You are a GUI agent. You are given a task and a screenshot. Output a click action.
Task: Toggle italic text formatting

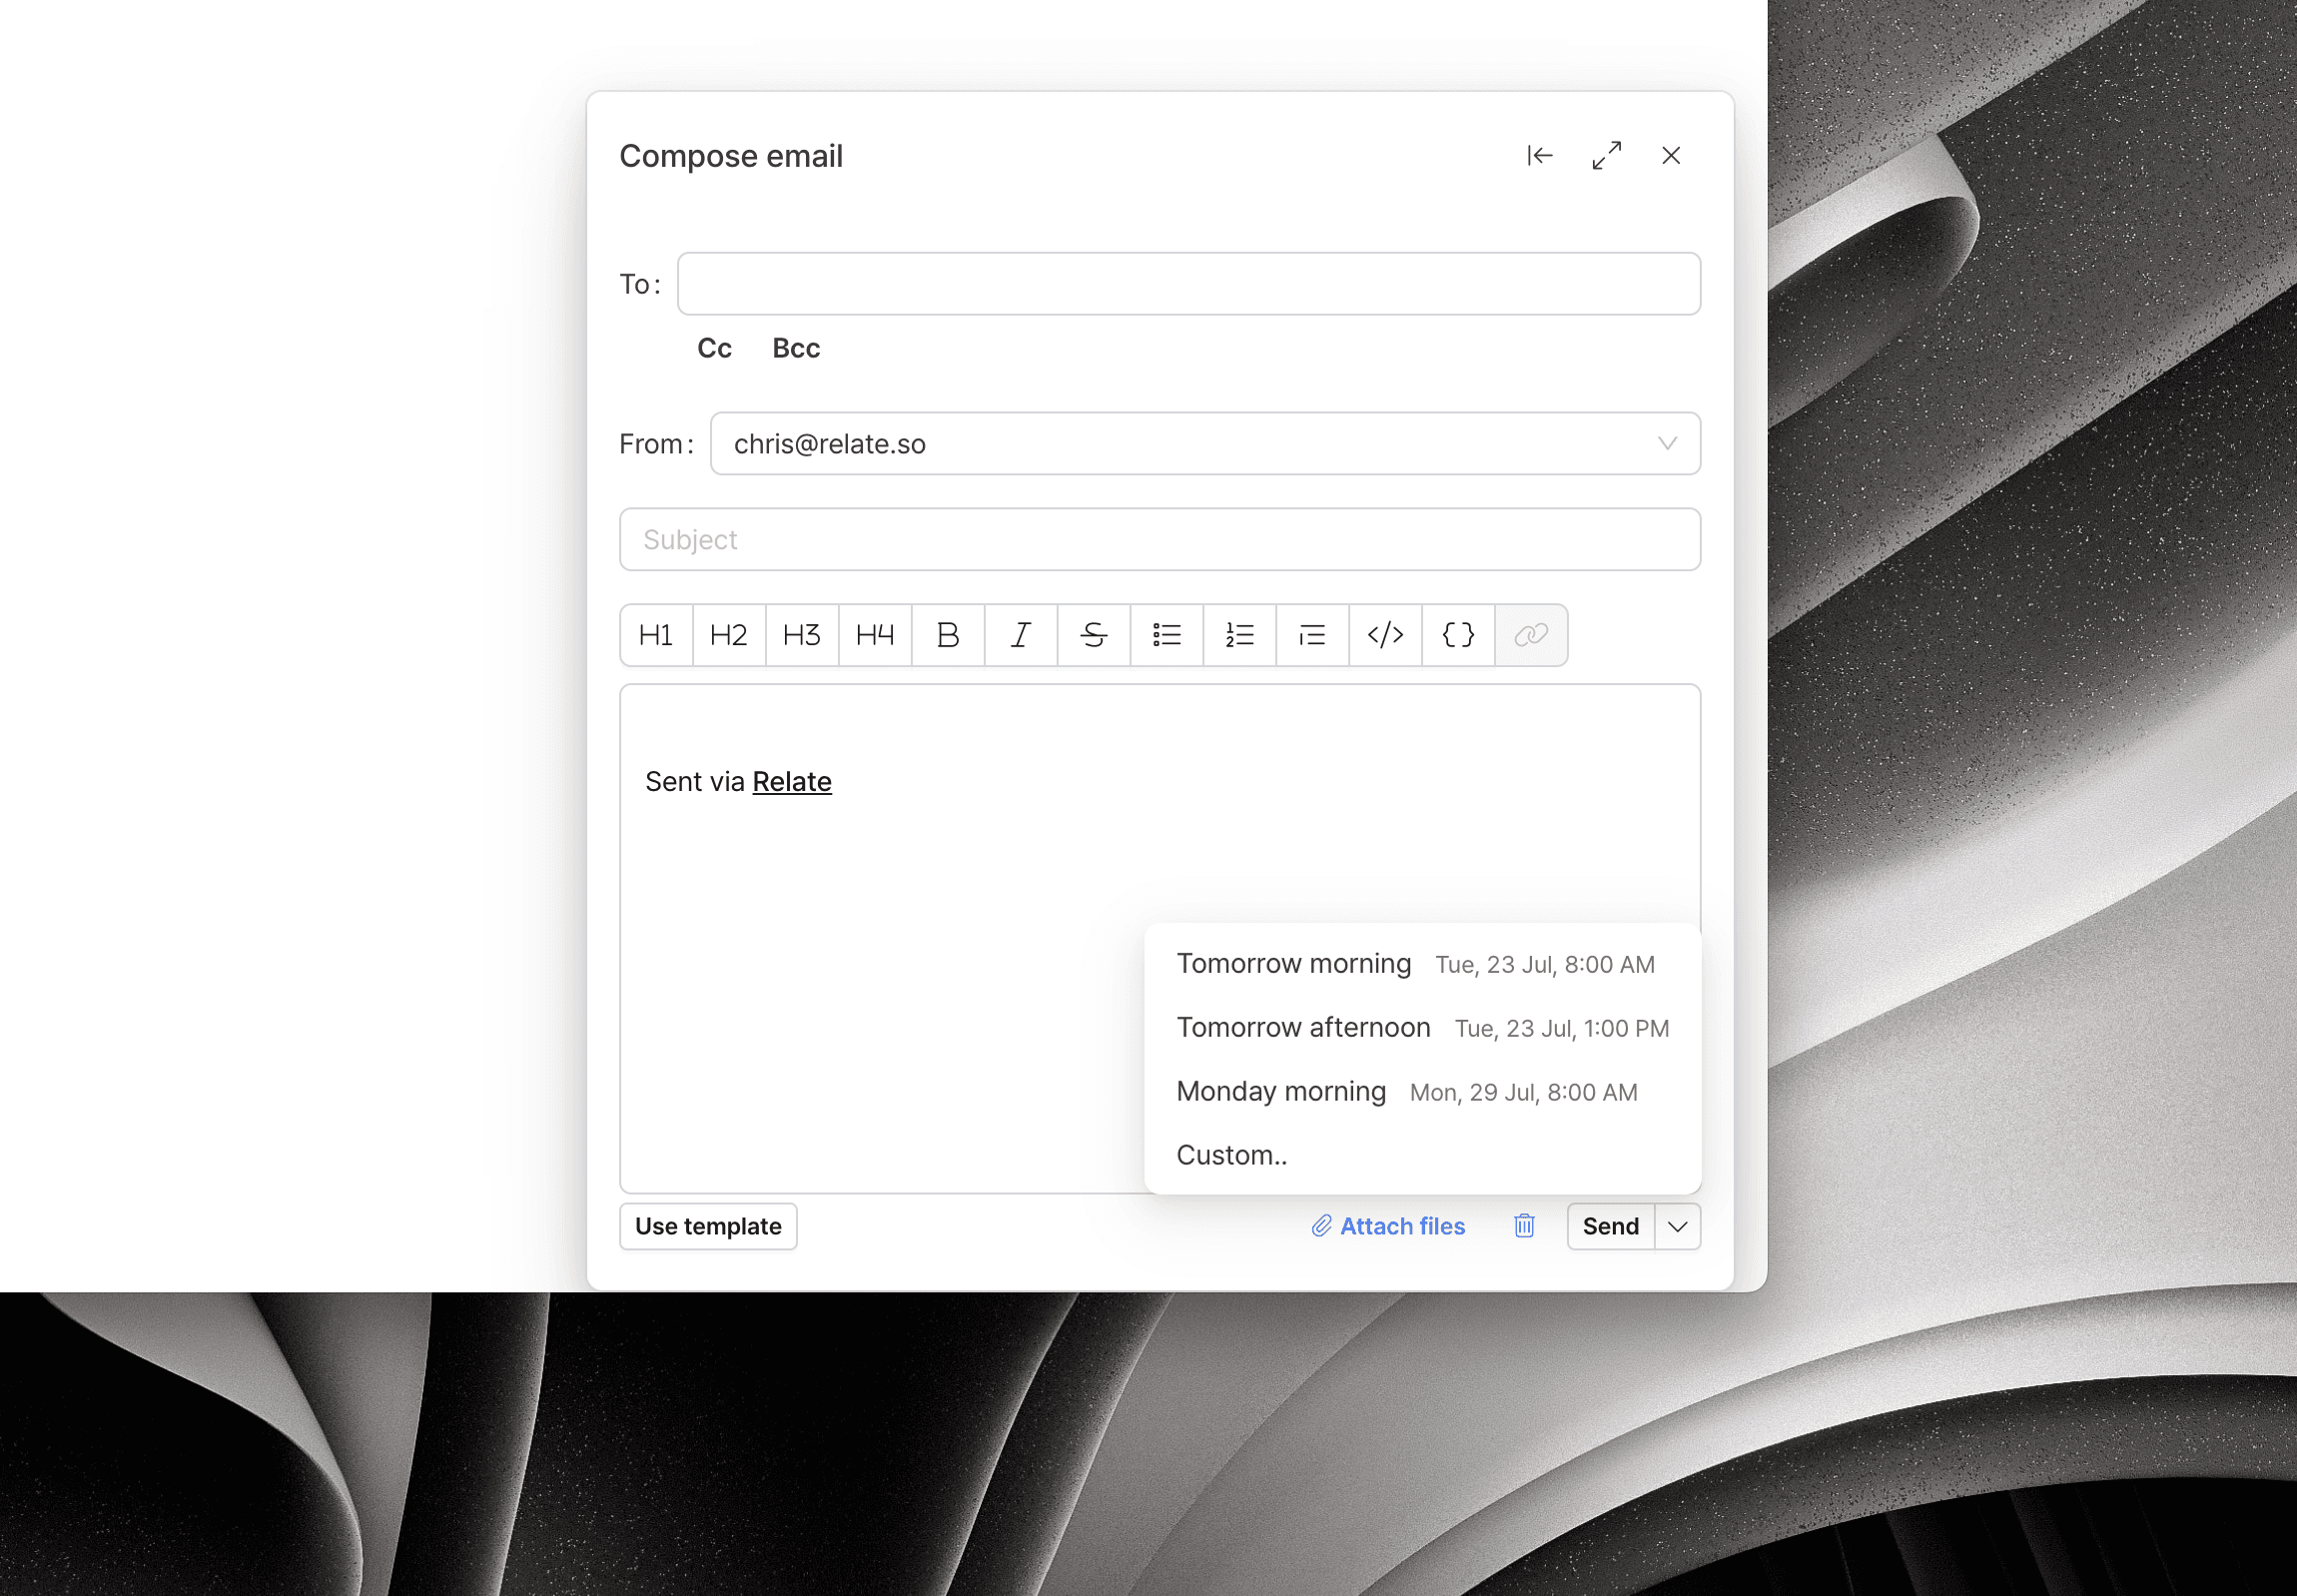[x=1020, y=635]
